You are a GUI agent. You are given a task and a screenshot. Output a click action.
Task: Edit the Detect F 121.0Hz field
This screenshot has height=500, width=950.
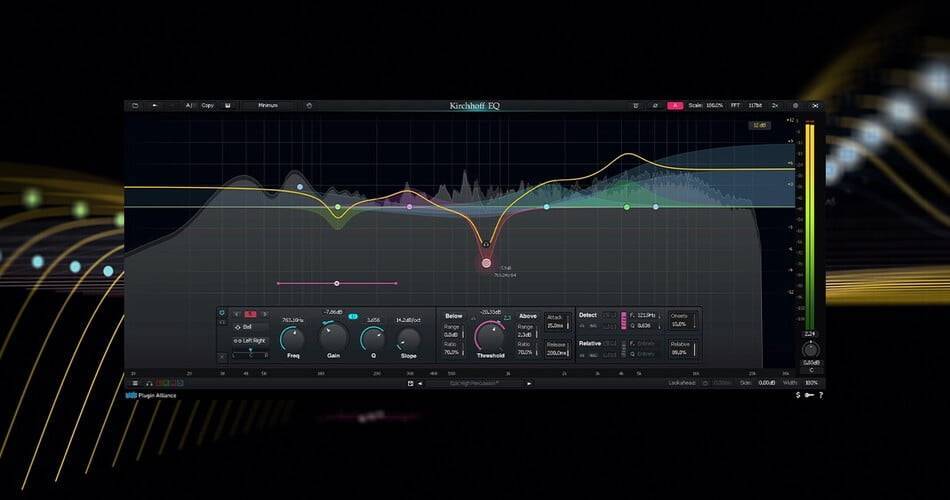pos(646,316)
